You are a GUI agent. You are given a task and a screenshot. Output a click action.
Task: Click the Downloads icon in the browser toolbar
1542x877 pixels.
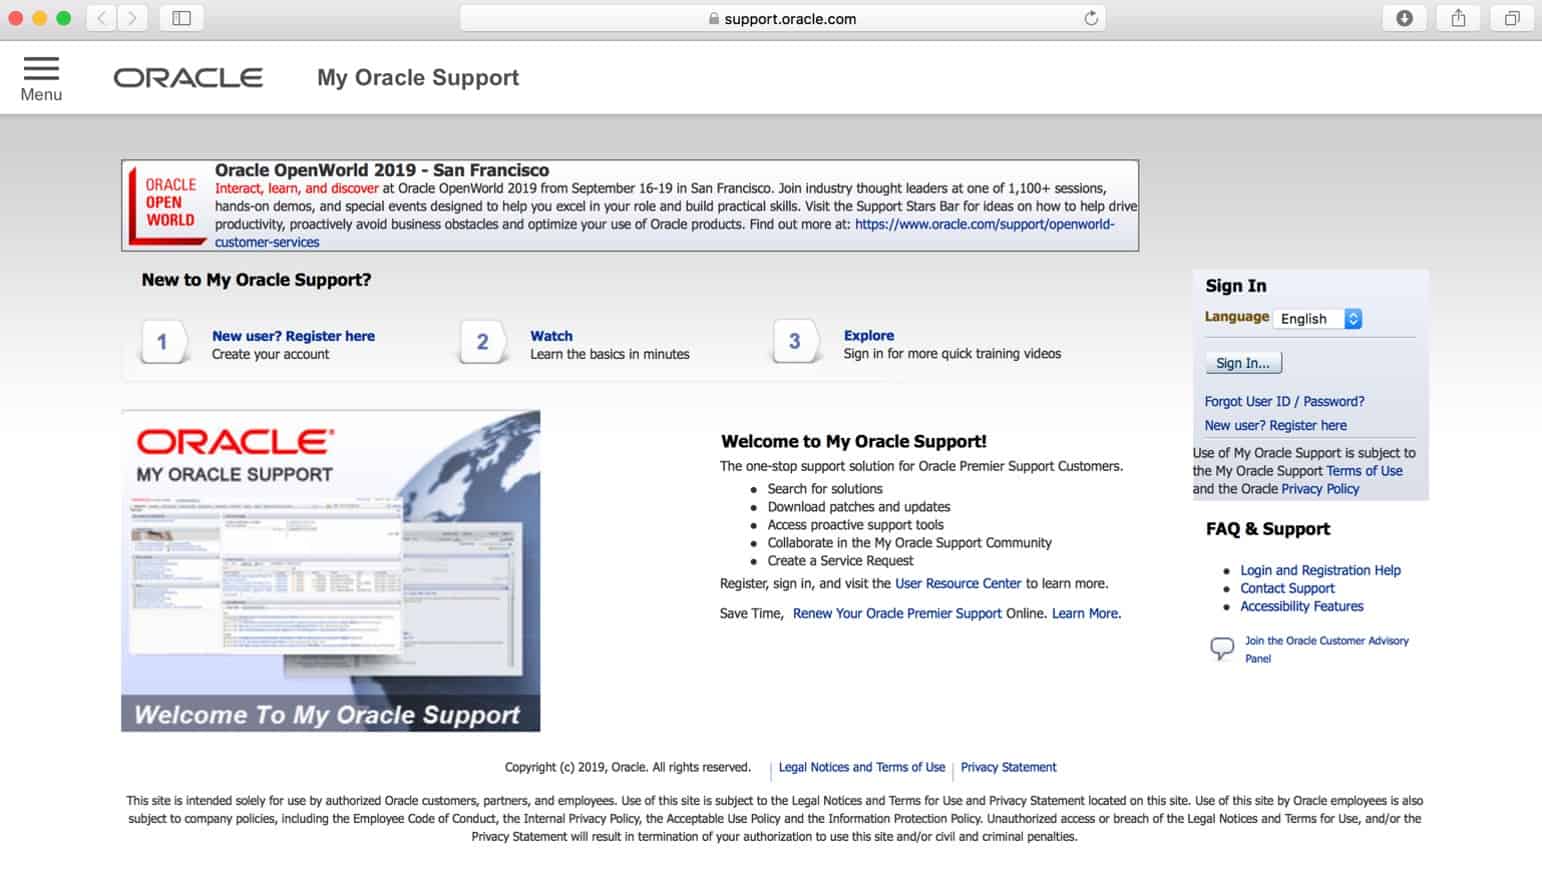[1404, 17]
